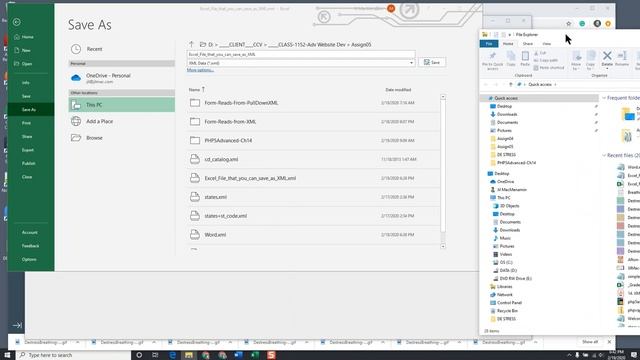Click bookmark star in browser toolbar

click(569, 24)
